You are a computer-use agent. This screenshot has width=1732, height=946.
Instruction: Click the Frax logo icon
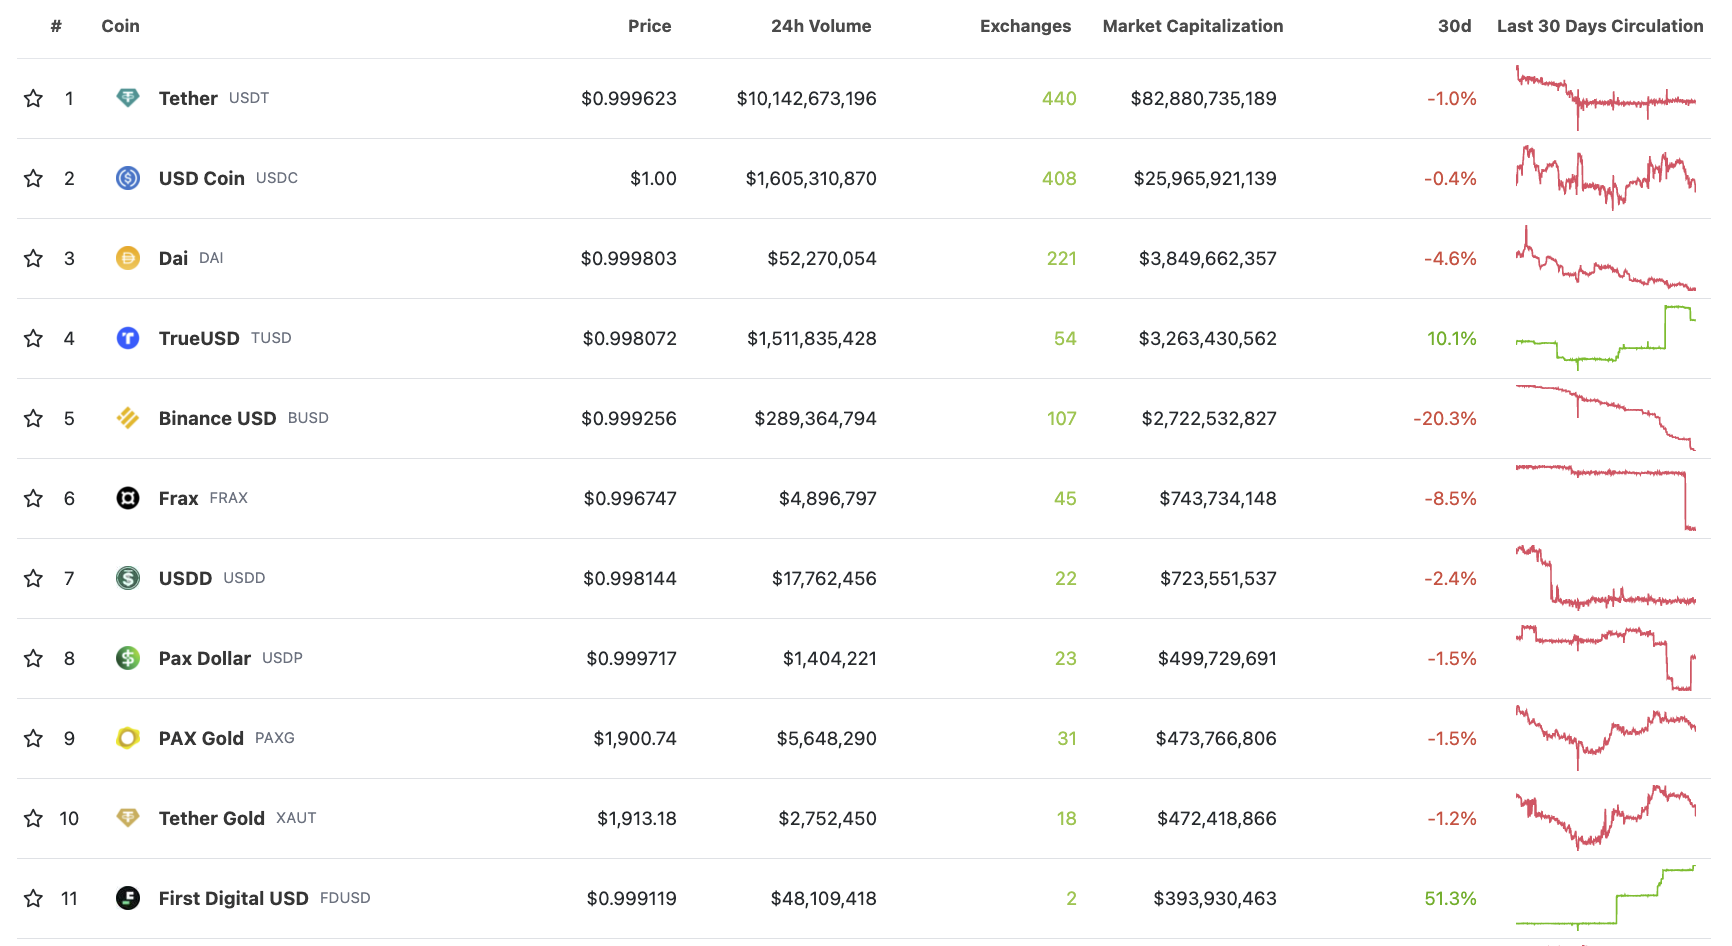128,498
